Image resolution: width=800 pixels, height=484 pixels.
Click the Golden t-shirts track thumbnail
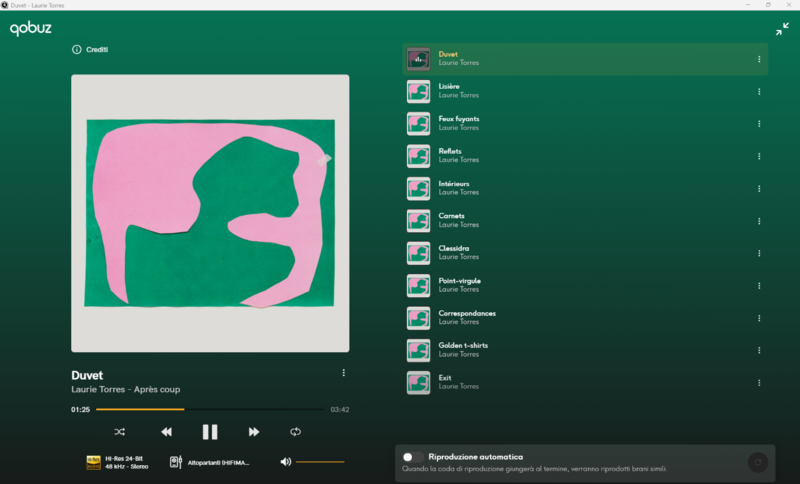418,350
